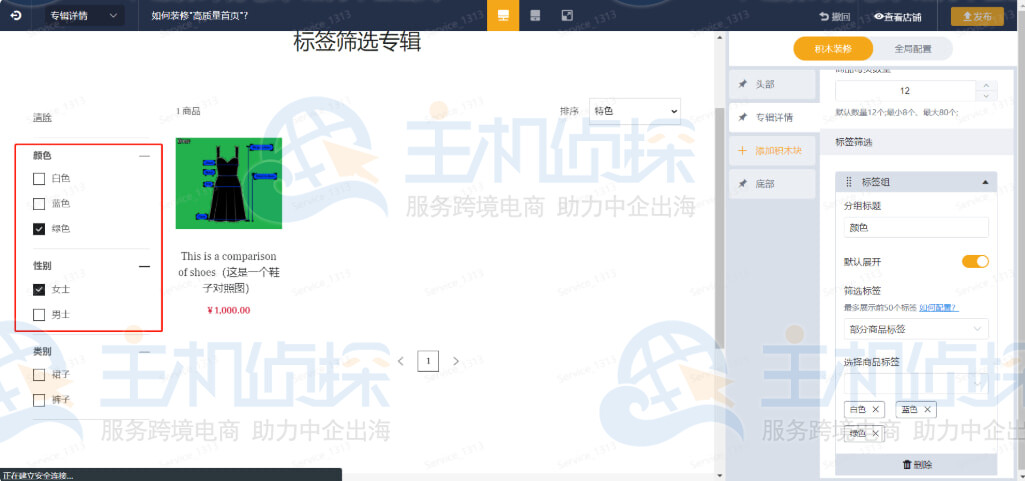Remove the 白色 tag chip
Screen dimensions: 1025x481
(x=875, y=410)
